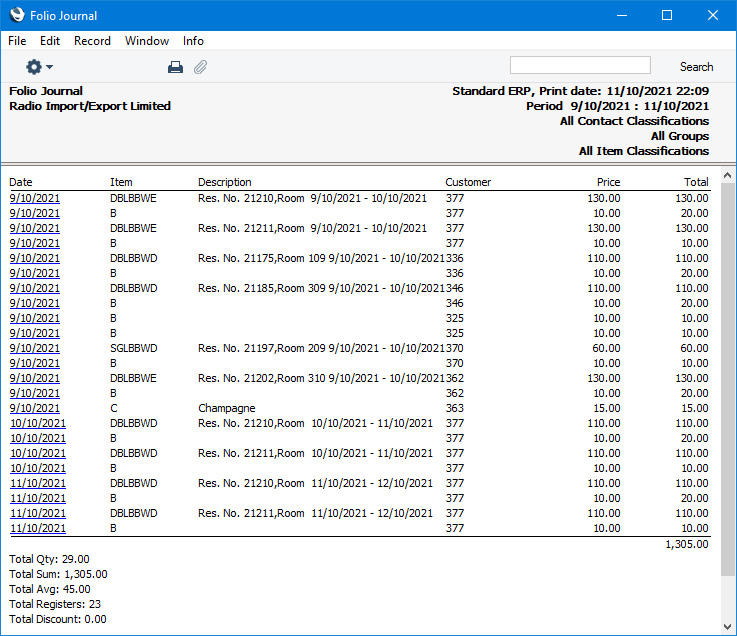737x636 pixels.
Task: Click the 15.00 price on Champagne row
Action: [606, 408]
